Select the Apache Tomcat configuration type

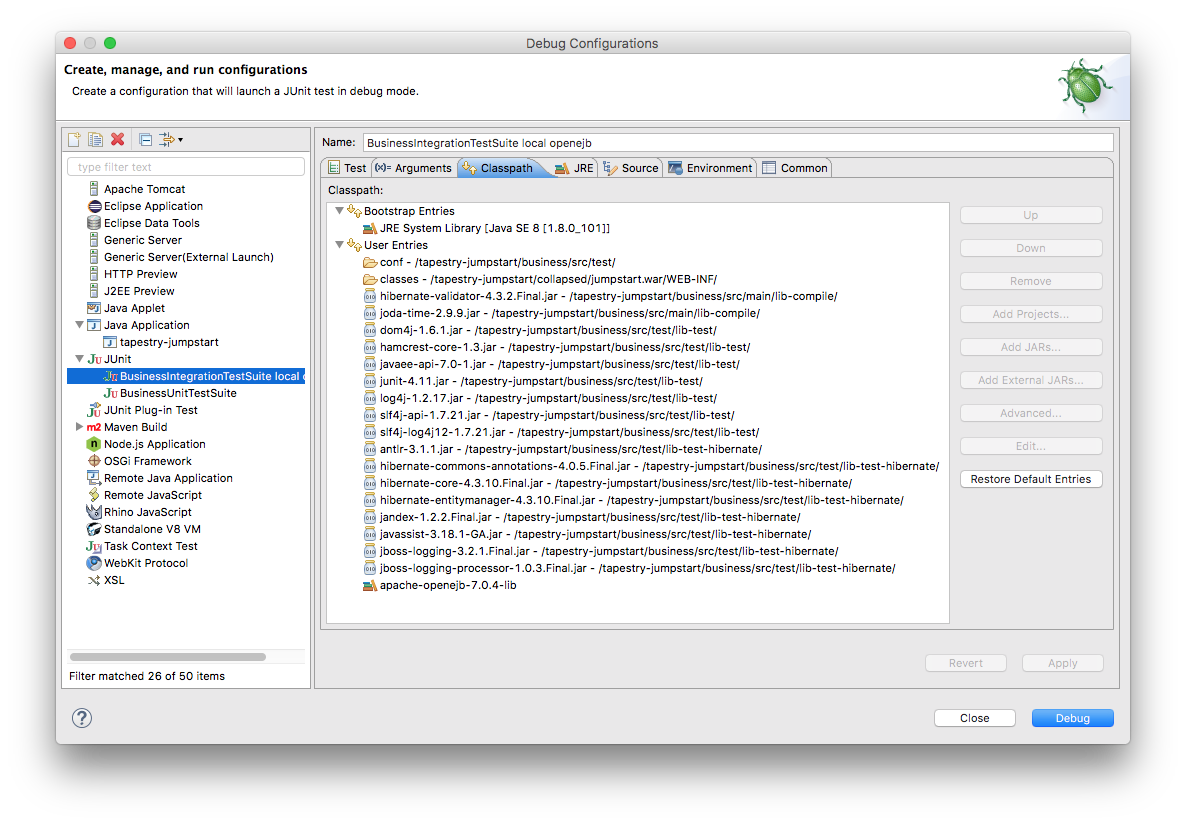(144, 189)
